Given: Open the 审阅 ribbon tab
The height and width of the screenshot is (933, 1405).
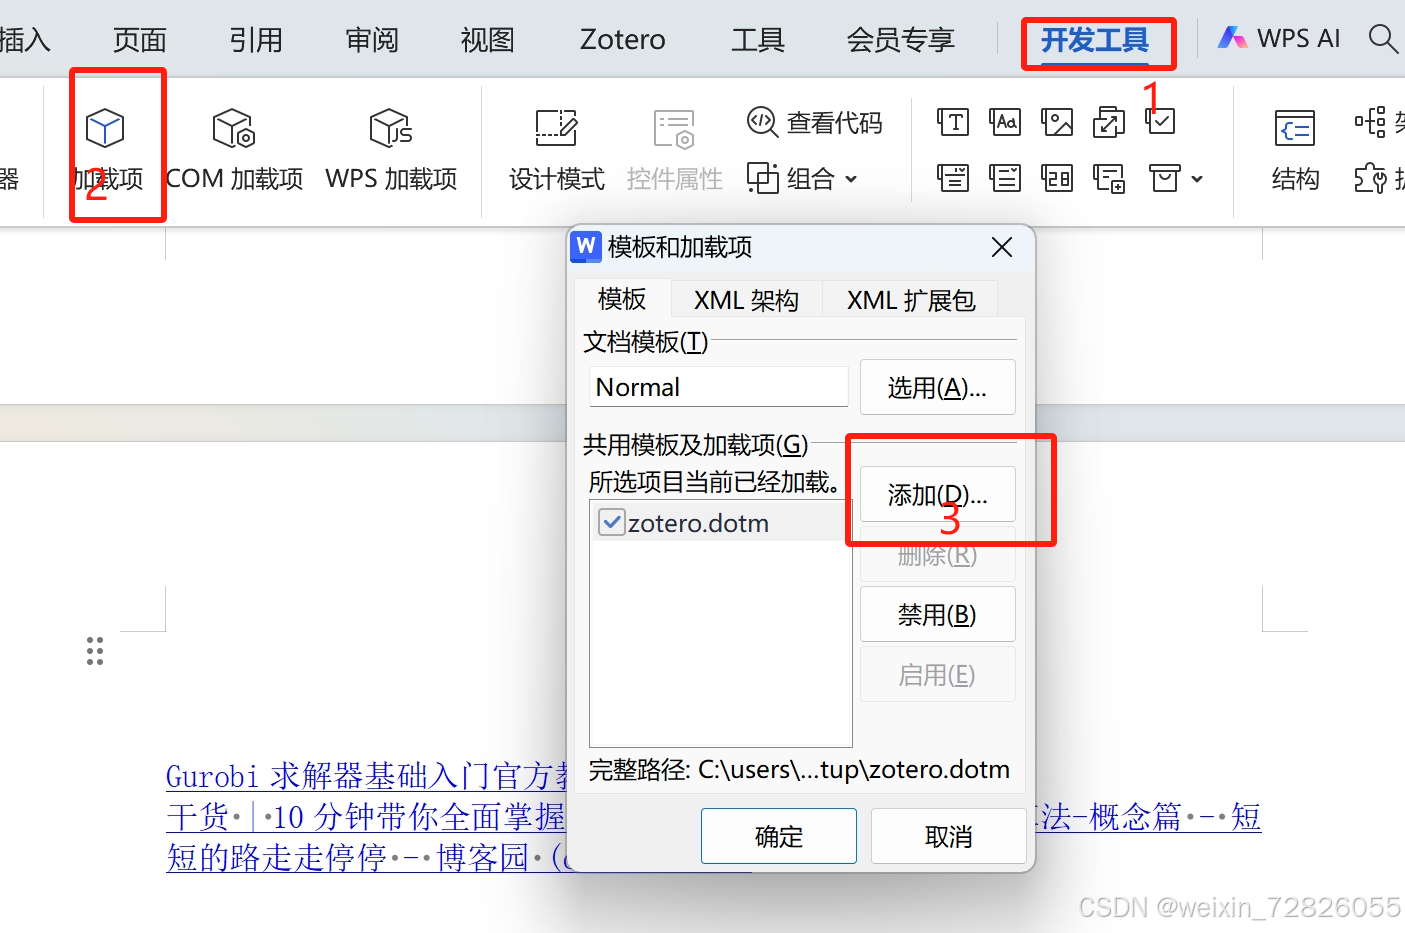Looking at the screenshot, I should 372,40.
